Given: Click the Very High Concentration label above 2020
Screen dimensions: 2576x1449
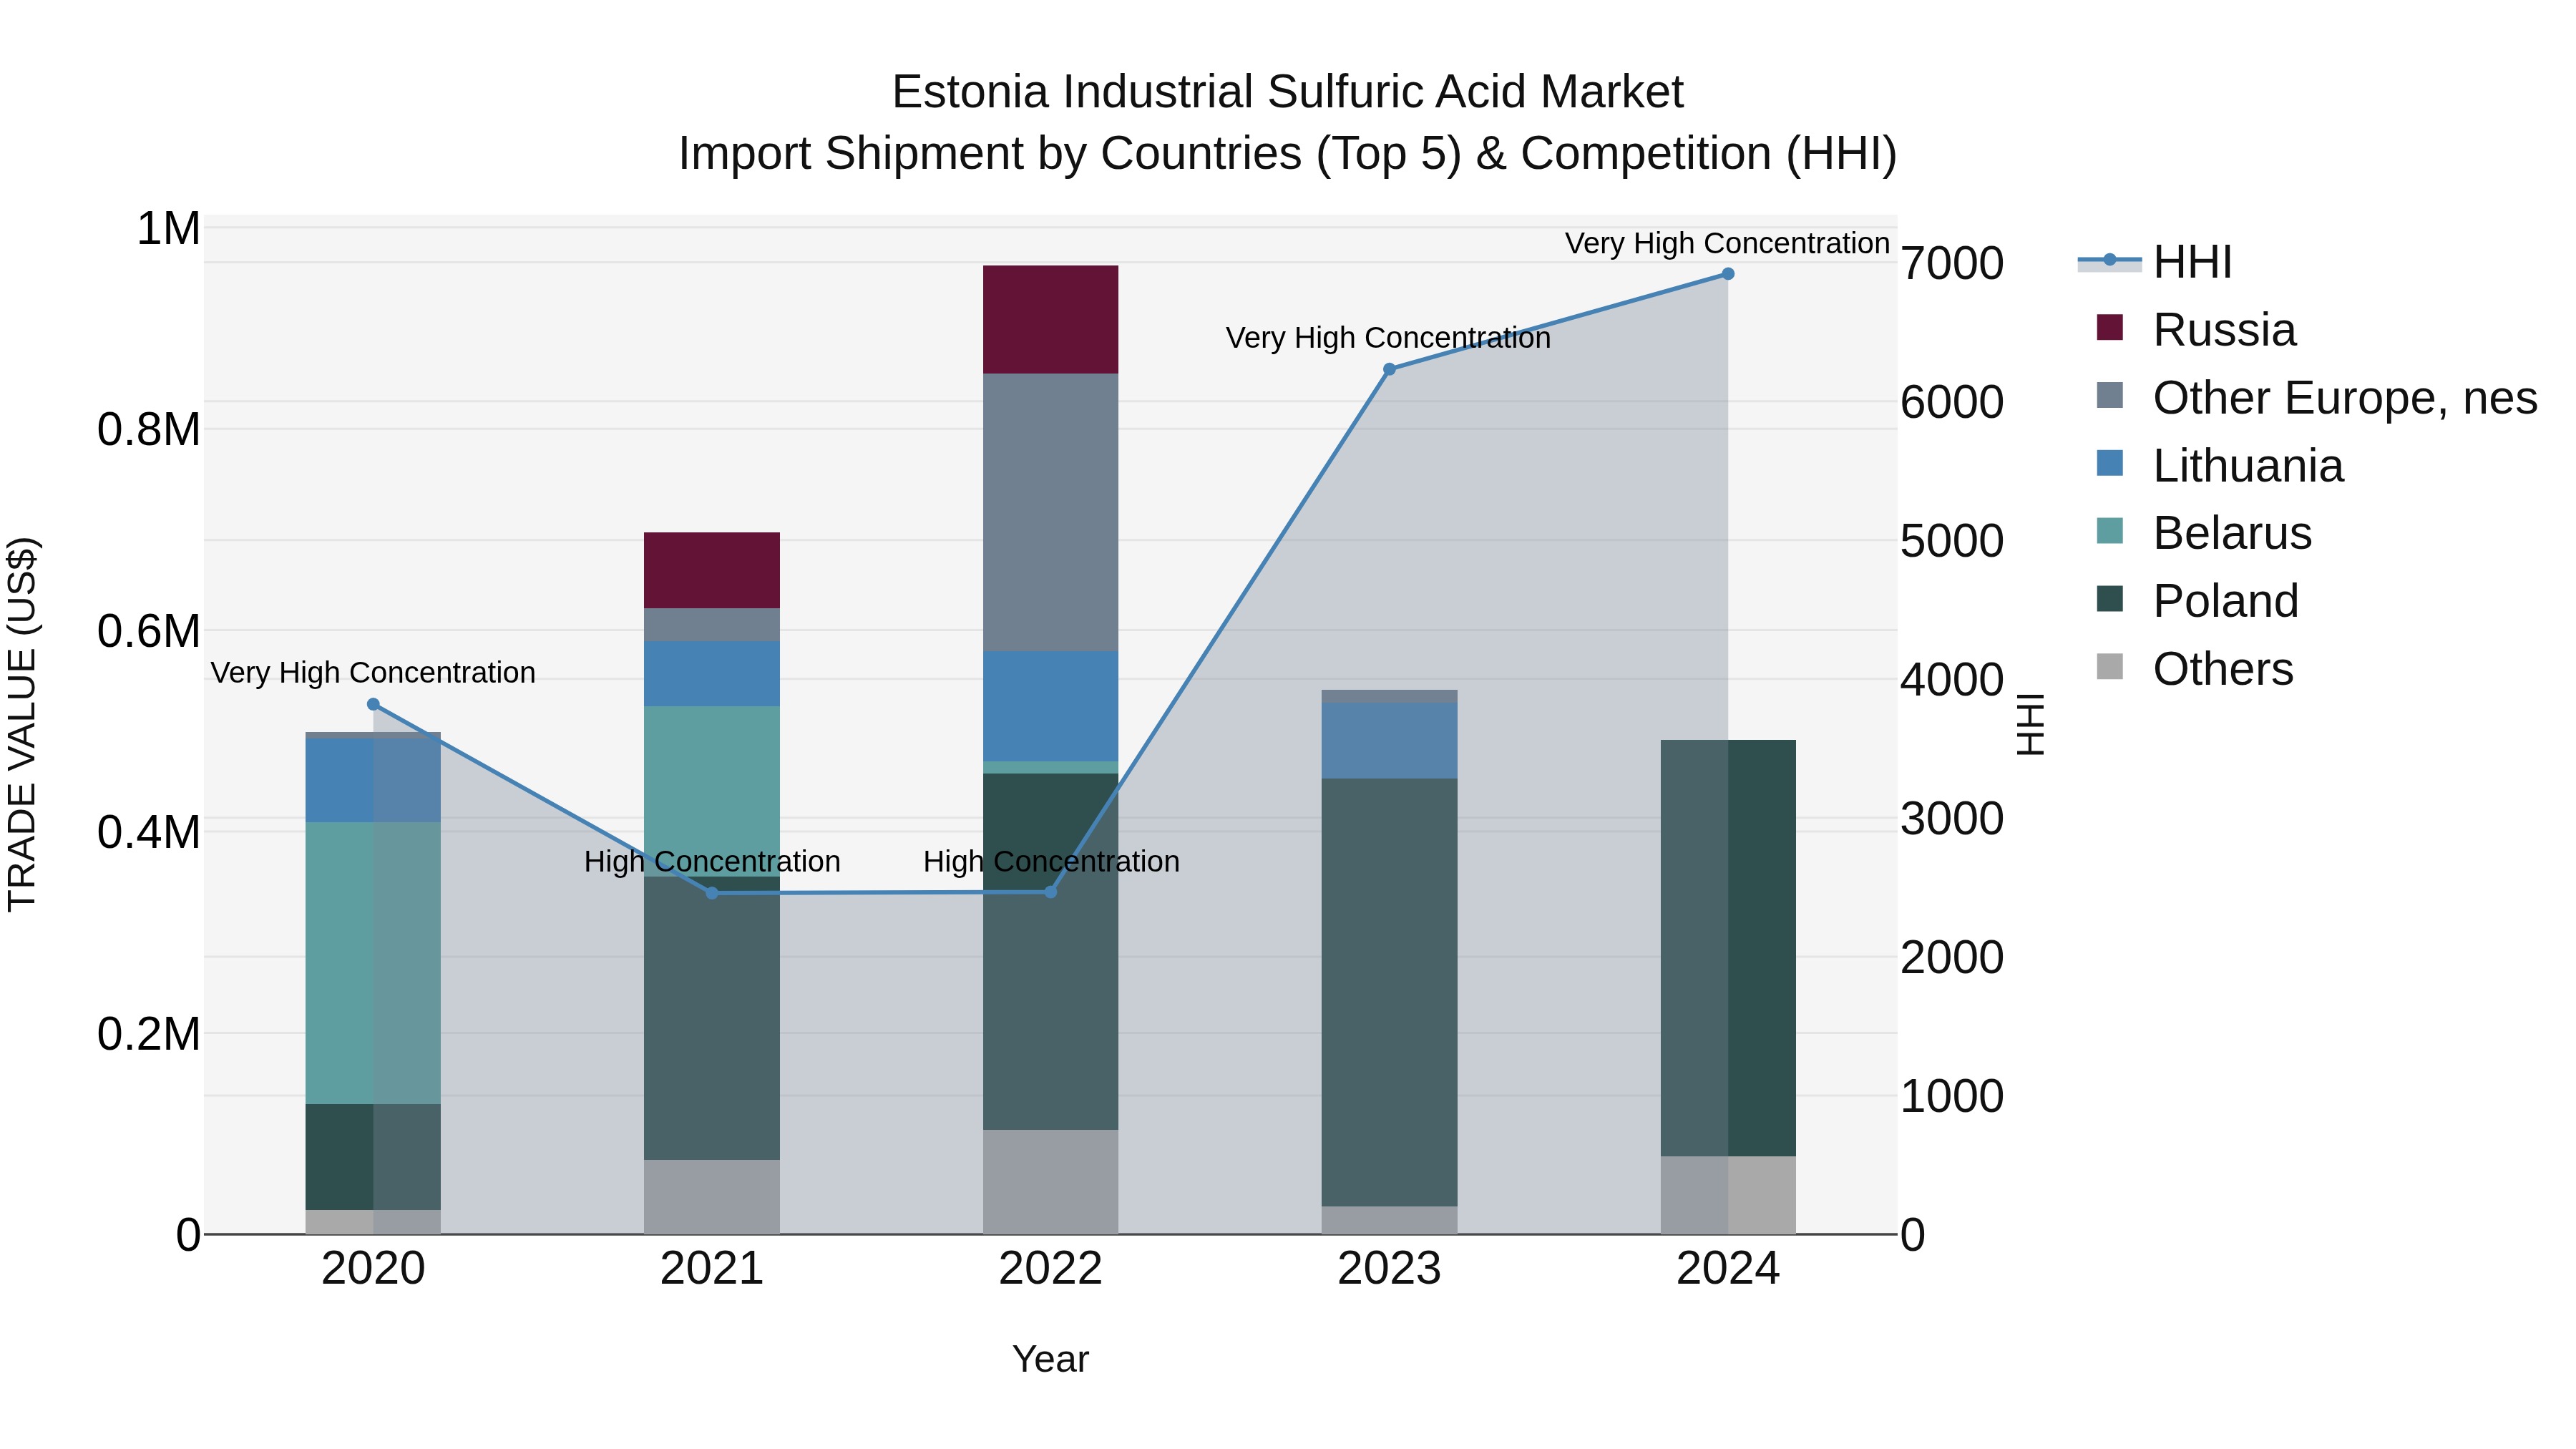Looking at the screenshot, I should 373,673.
